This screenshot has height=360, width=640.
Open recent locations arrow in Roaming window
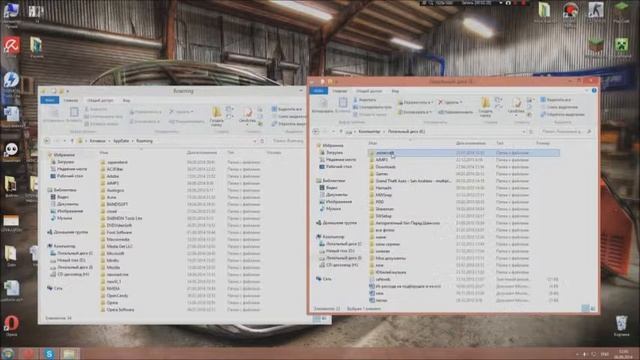[64, 141]
